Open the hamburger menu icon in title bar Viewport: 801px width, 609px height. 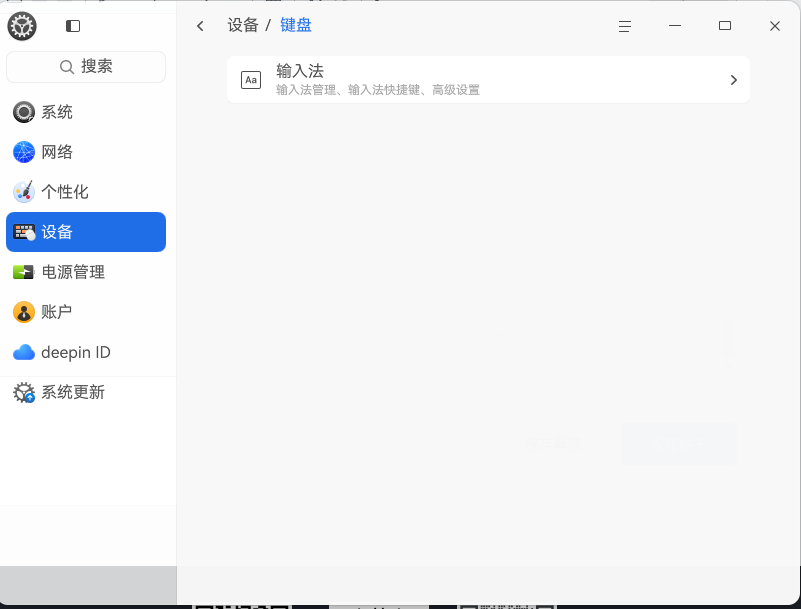[625, 26]
